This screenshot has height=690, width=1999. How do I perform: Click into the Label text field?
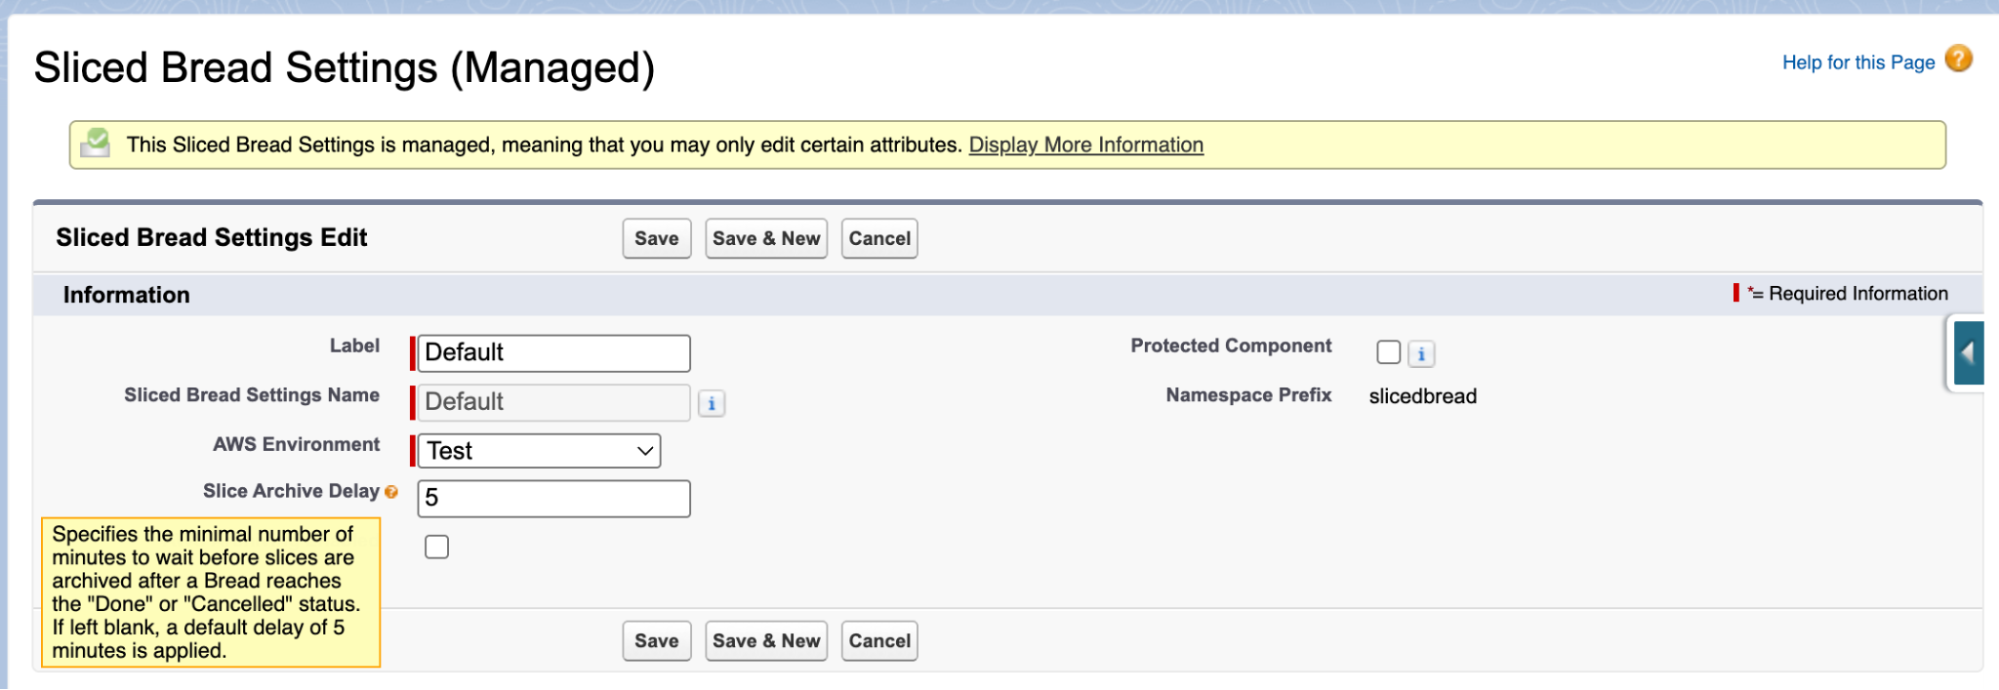click(553, 353)
